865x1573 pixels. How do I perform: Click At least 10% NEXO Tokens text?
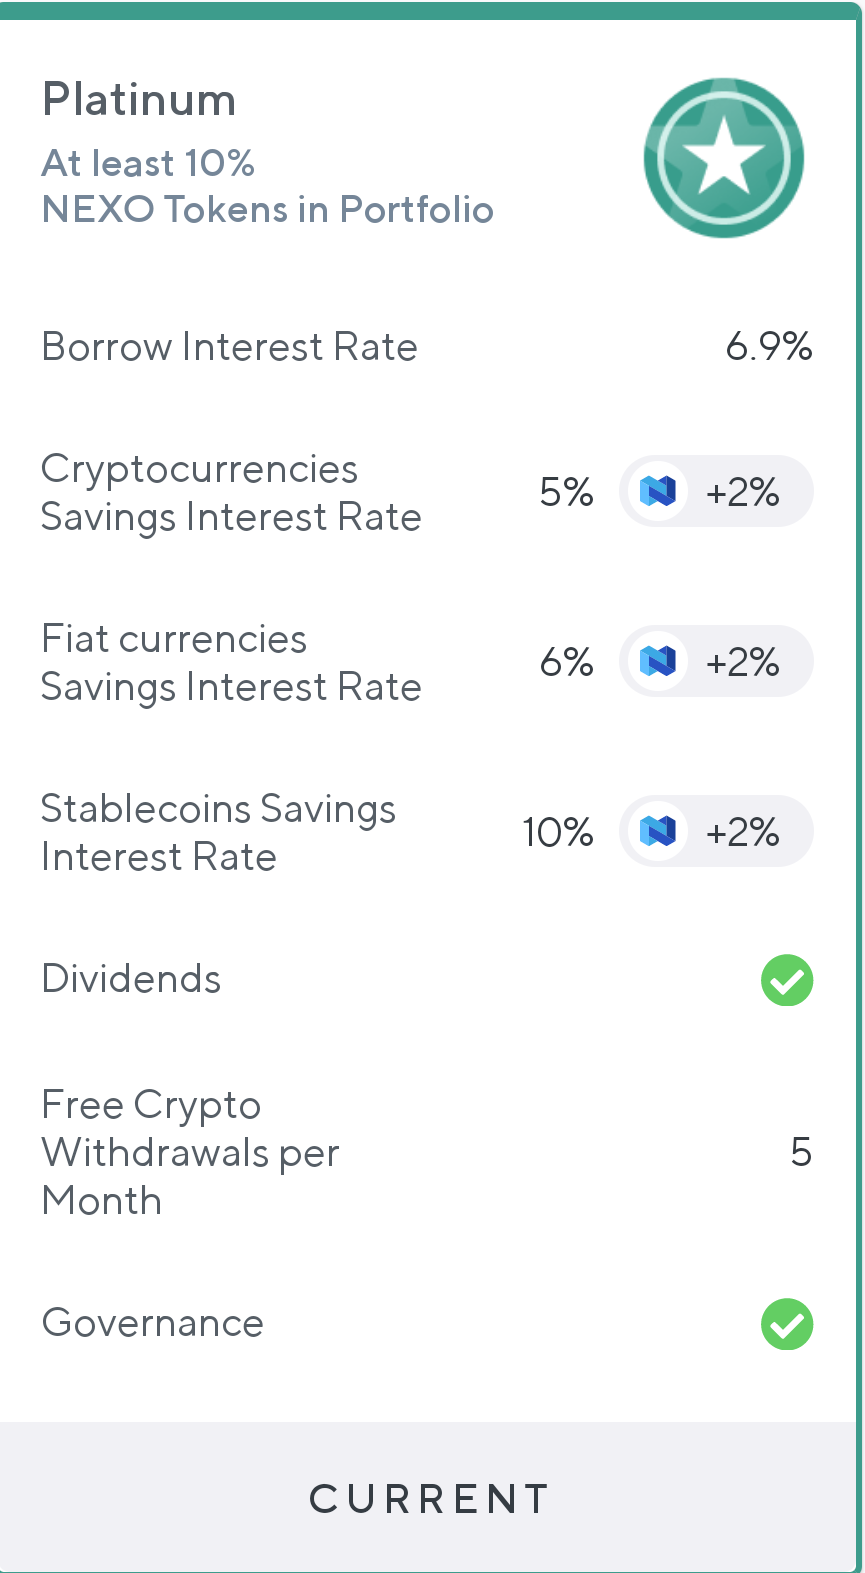268,186
